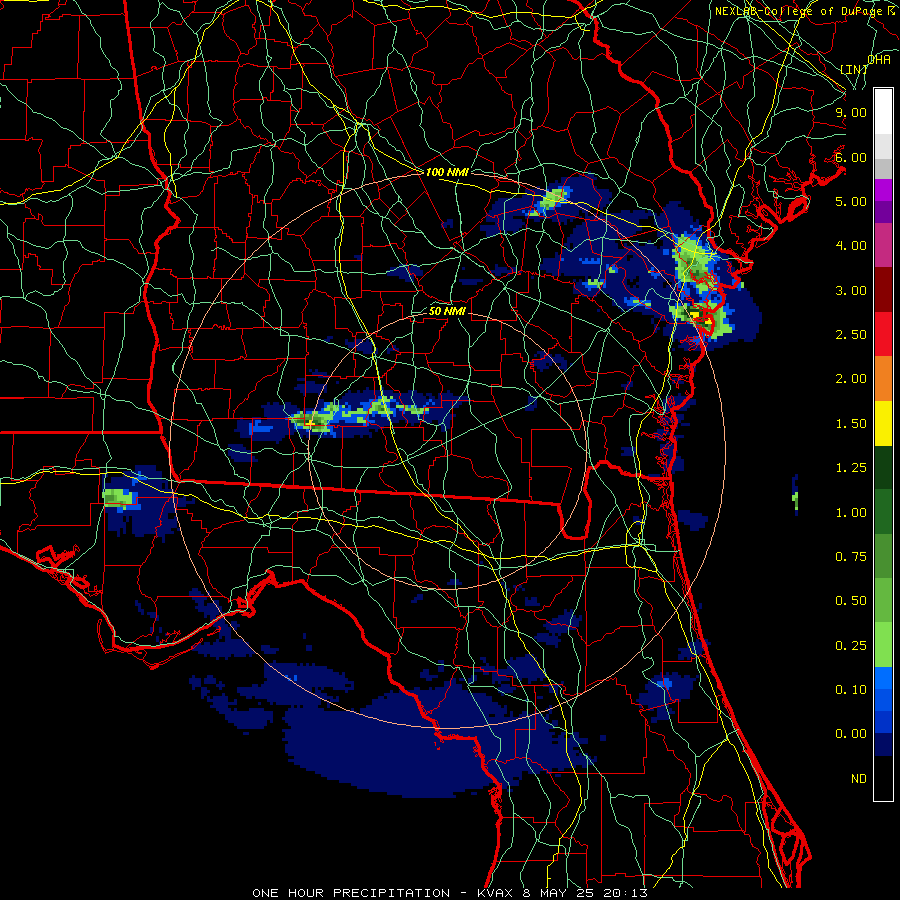This screenshot has width=900, height=900.
Task: Select the 0.00 legend value
Action: click(x=851, y=734)
